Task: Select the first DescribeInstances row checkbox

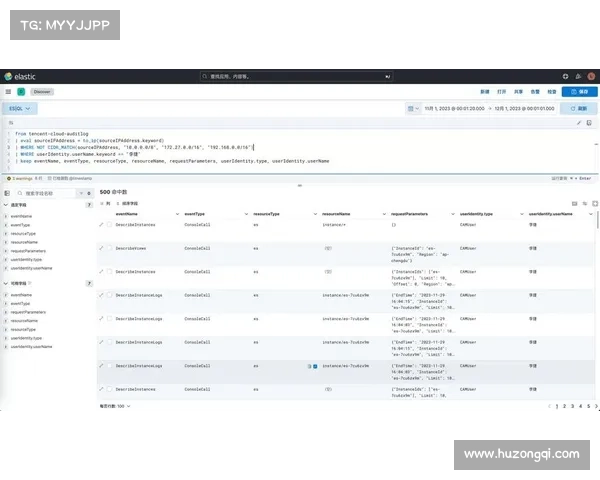Action: point(109,224)
